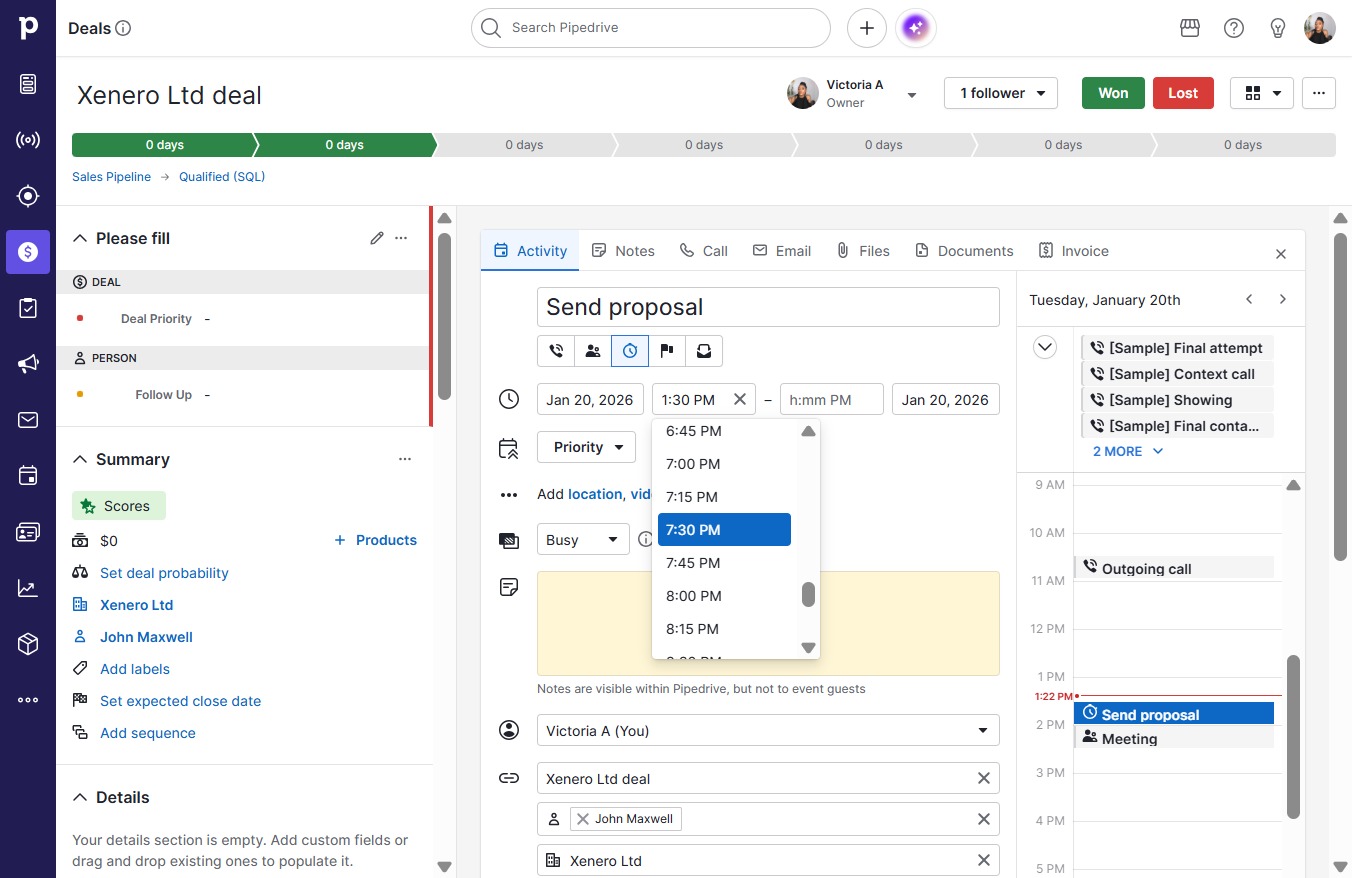Select 8:00 PM from the time list

pos(724,596)
